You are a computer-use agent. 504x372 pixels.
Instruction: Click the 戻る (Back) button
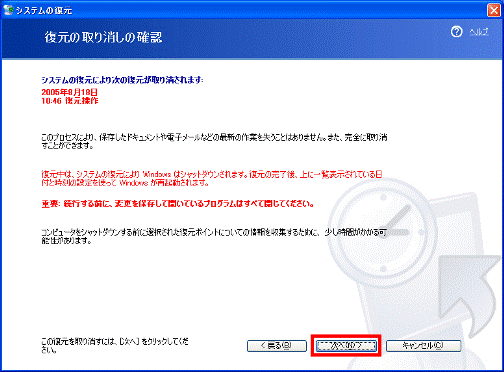(x=277, y=346)
